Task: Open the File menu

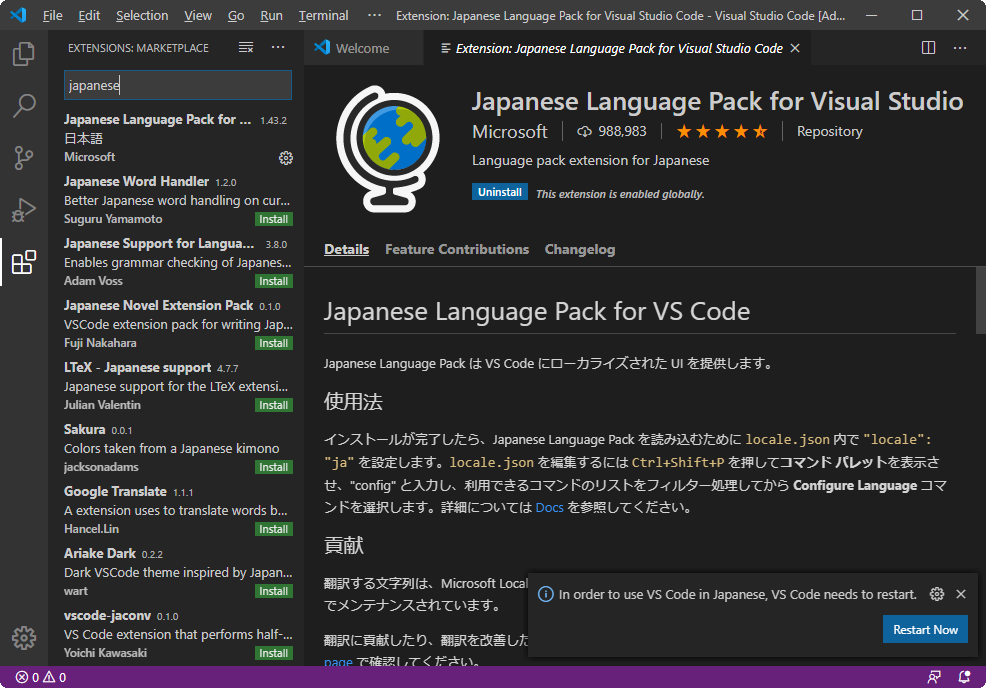Action: pos(52,15)
